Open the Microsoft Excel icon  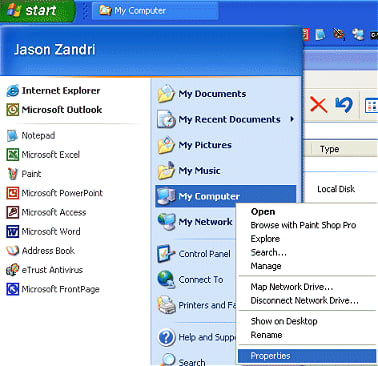coord(13,155)
